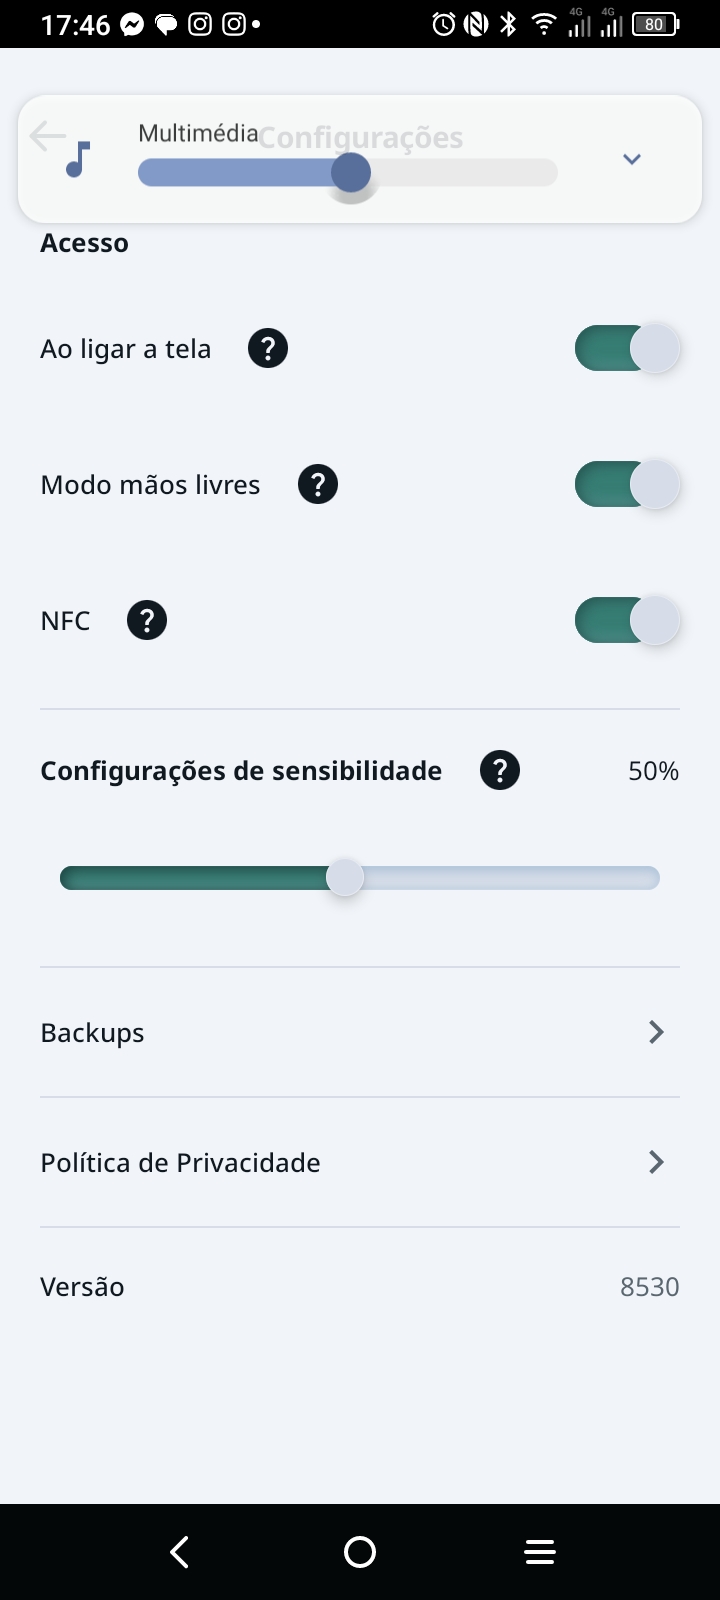Disable the Ao ligar a tela toggle
The width and height of the screenshot is (720, 1600).
[x=627, y=349]
